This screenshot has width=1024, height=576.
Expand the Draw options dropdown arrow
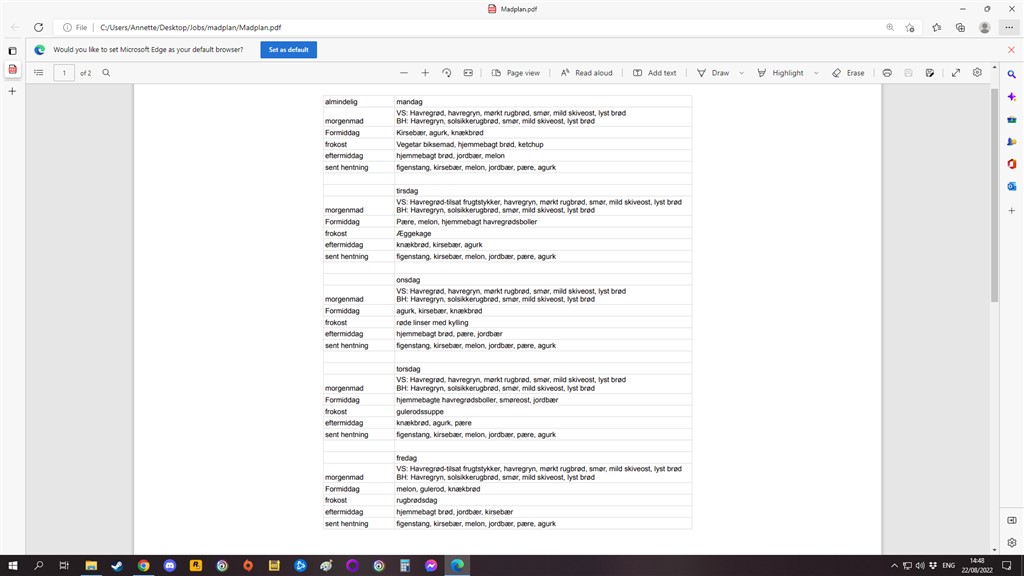pyautogui.click(x=742, y=73)
